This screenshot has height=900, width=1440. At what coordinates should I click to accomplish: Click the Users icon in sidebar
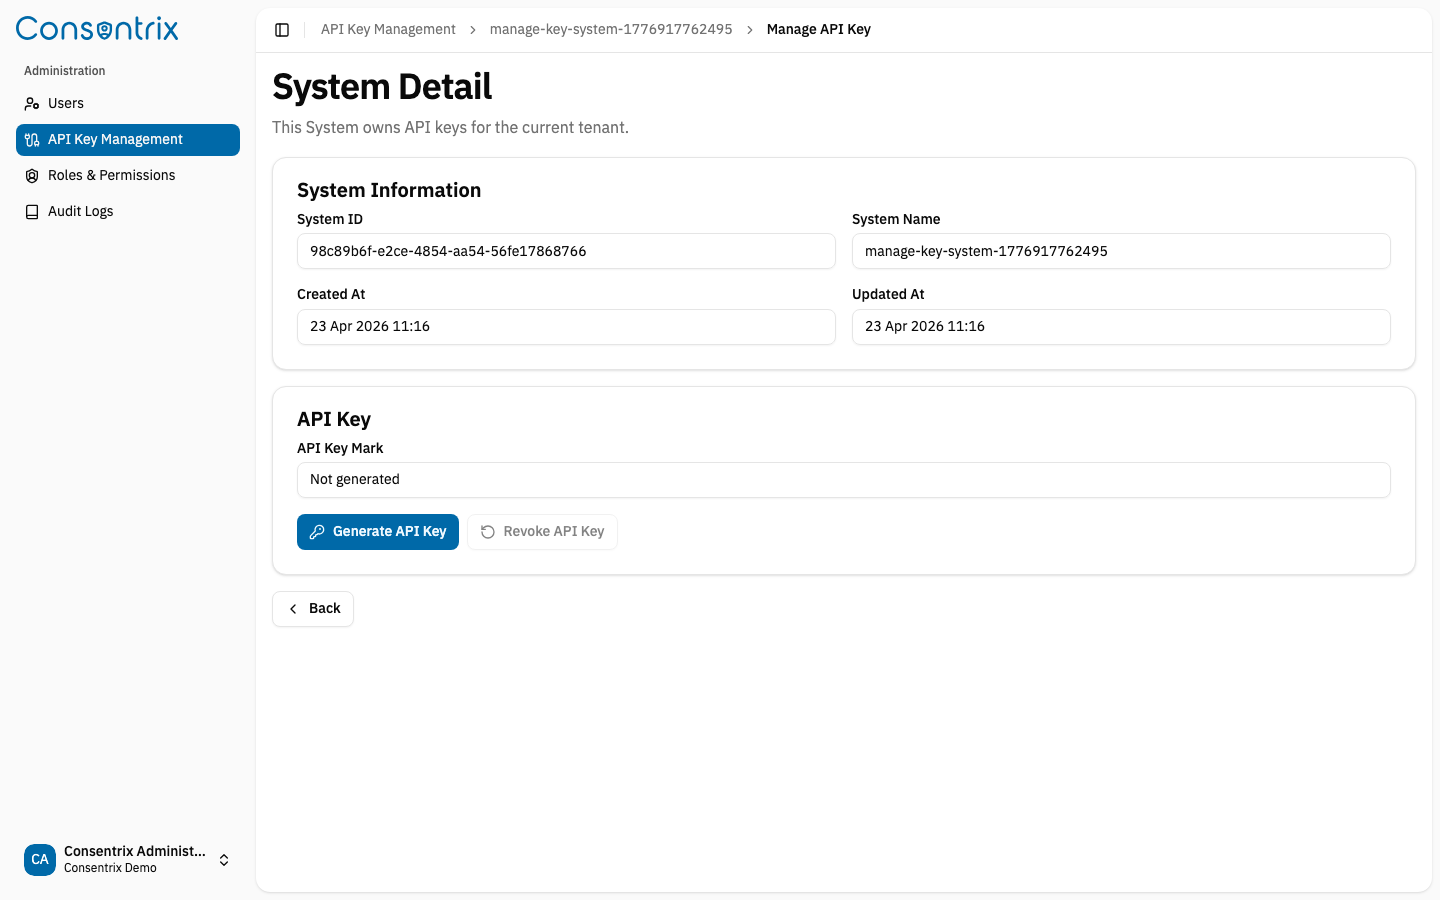32,103
